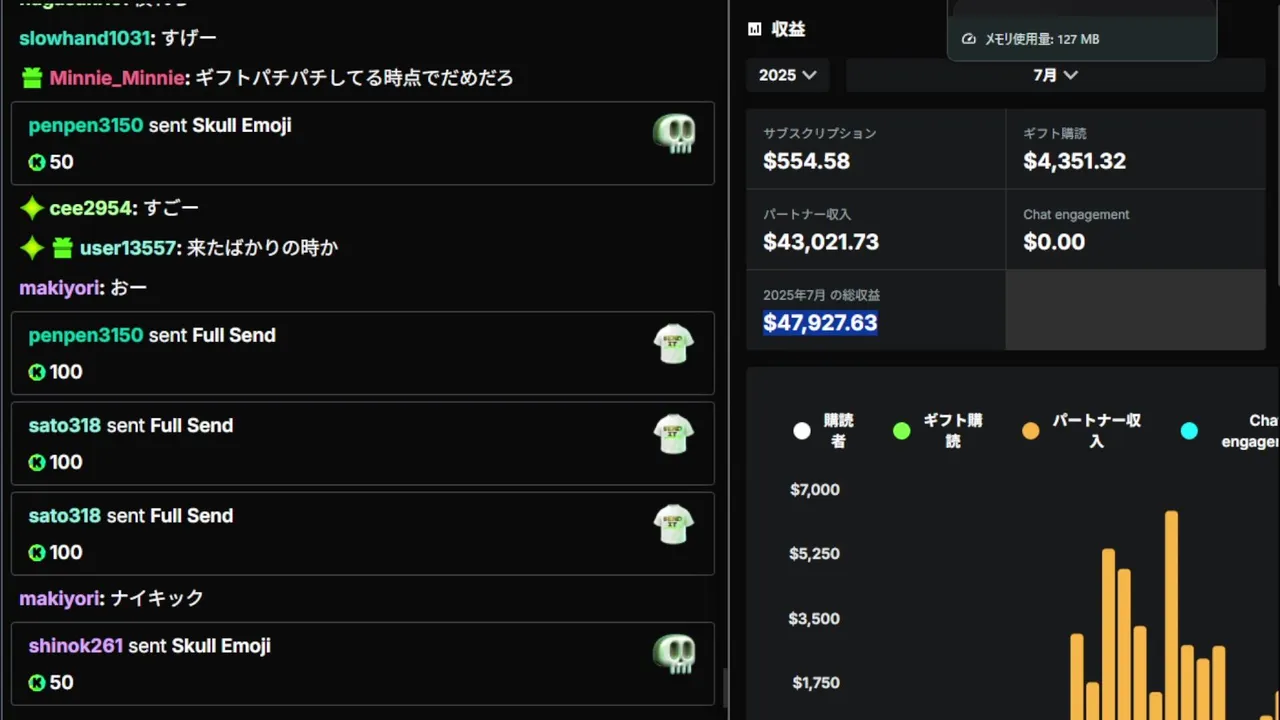Click the gift badge next to user13557
The width and height of the screenshot is (1280, 720).
point(62,248)
